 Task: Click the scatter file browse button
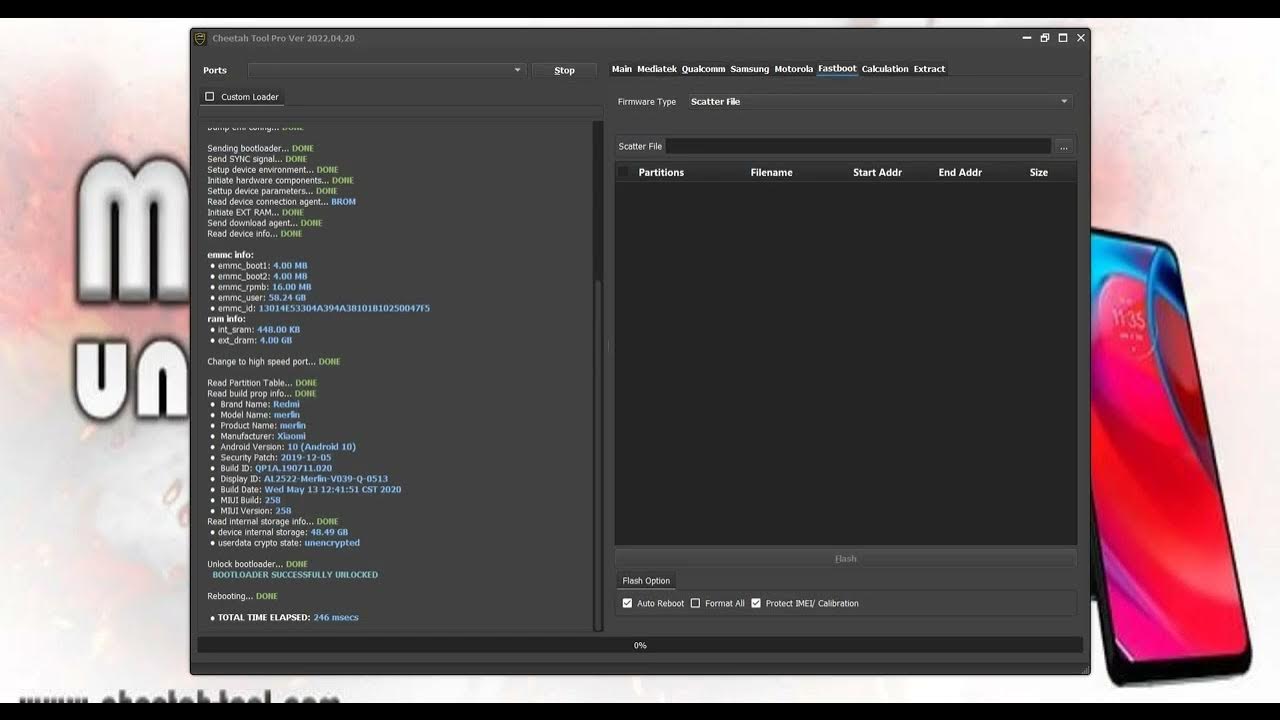(1064, 147)
